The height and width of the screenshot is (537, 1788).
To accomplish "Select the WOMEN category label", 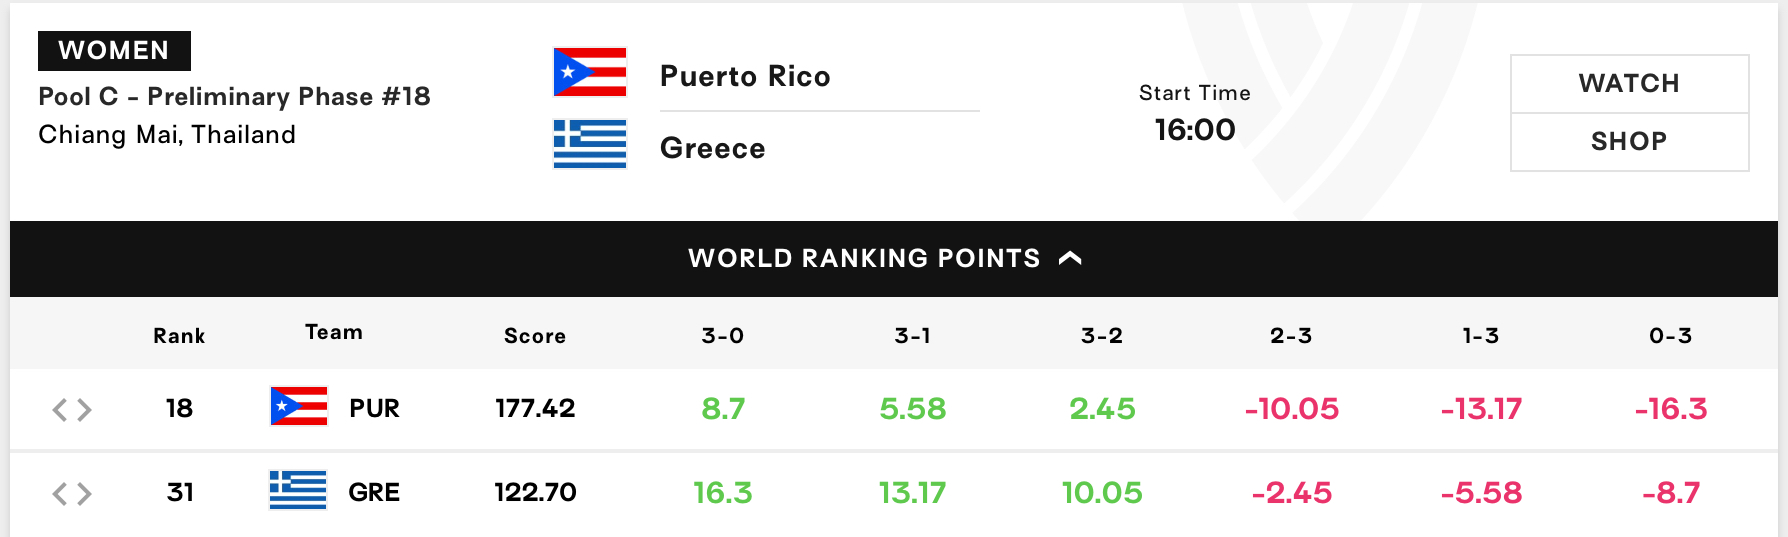I will coord(114,50).
